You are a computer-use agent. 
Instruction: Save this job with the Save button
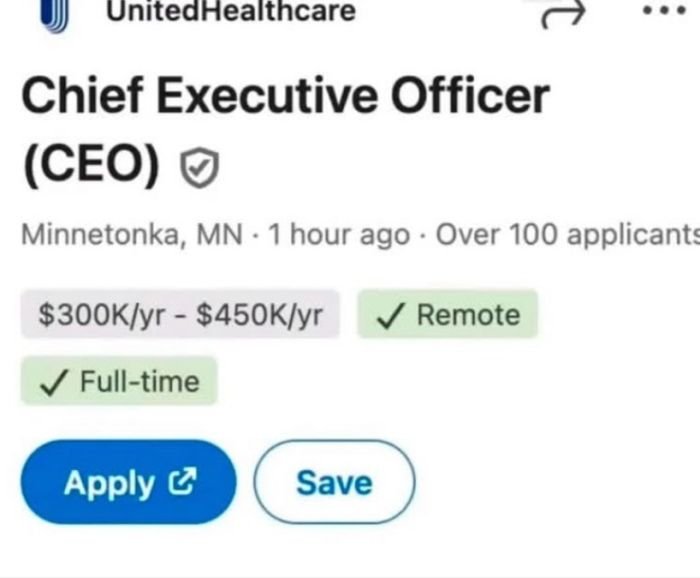point(334,483)
